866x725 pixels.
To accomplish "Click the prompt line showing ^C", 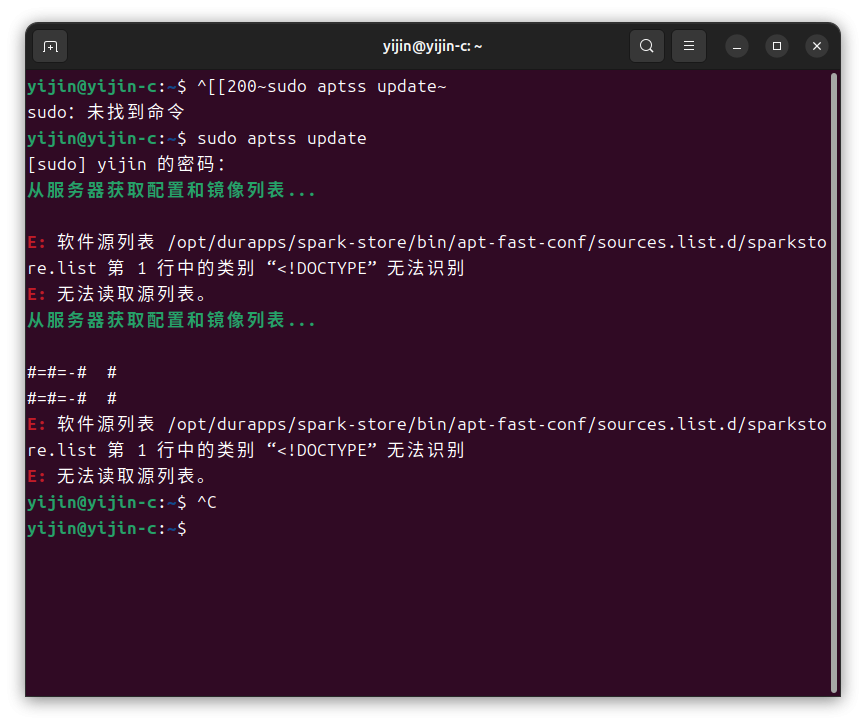I will 122,502.
